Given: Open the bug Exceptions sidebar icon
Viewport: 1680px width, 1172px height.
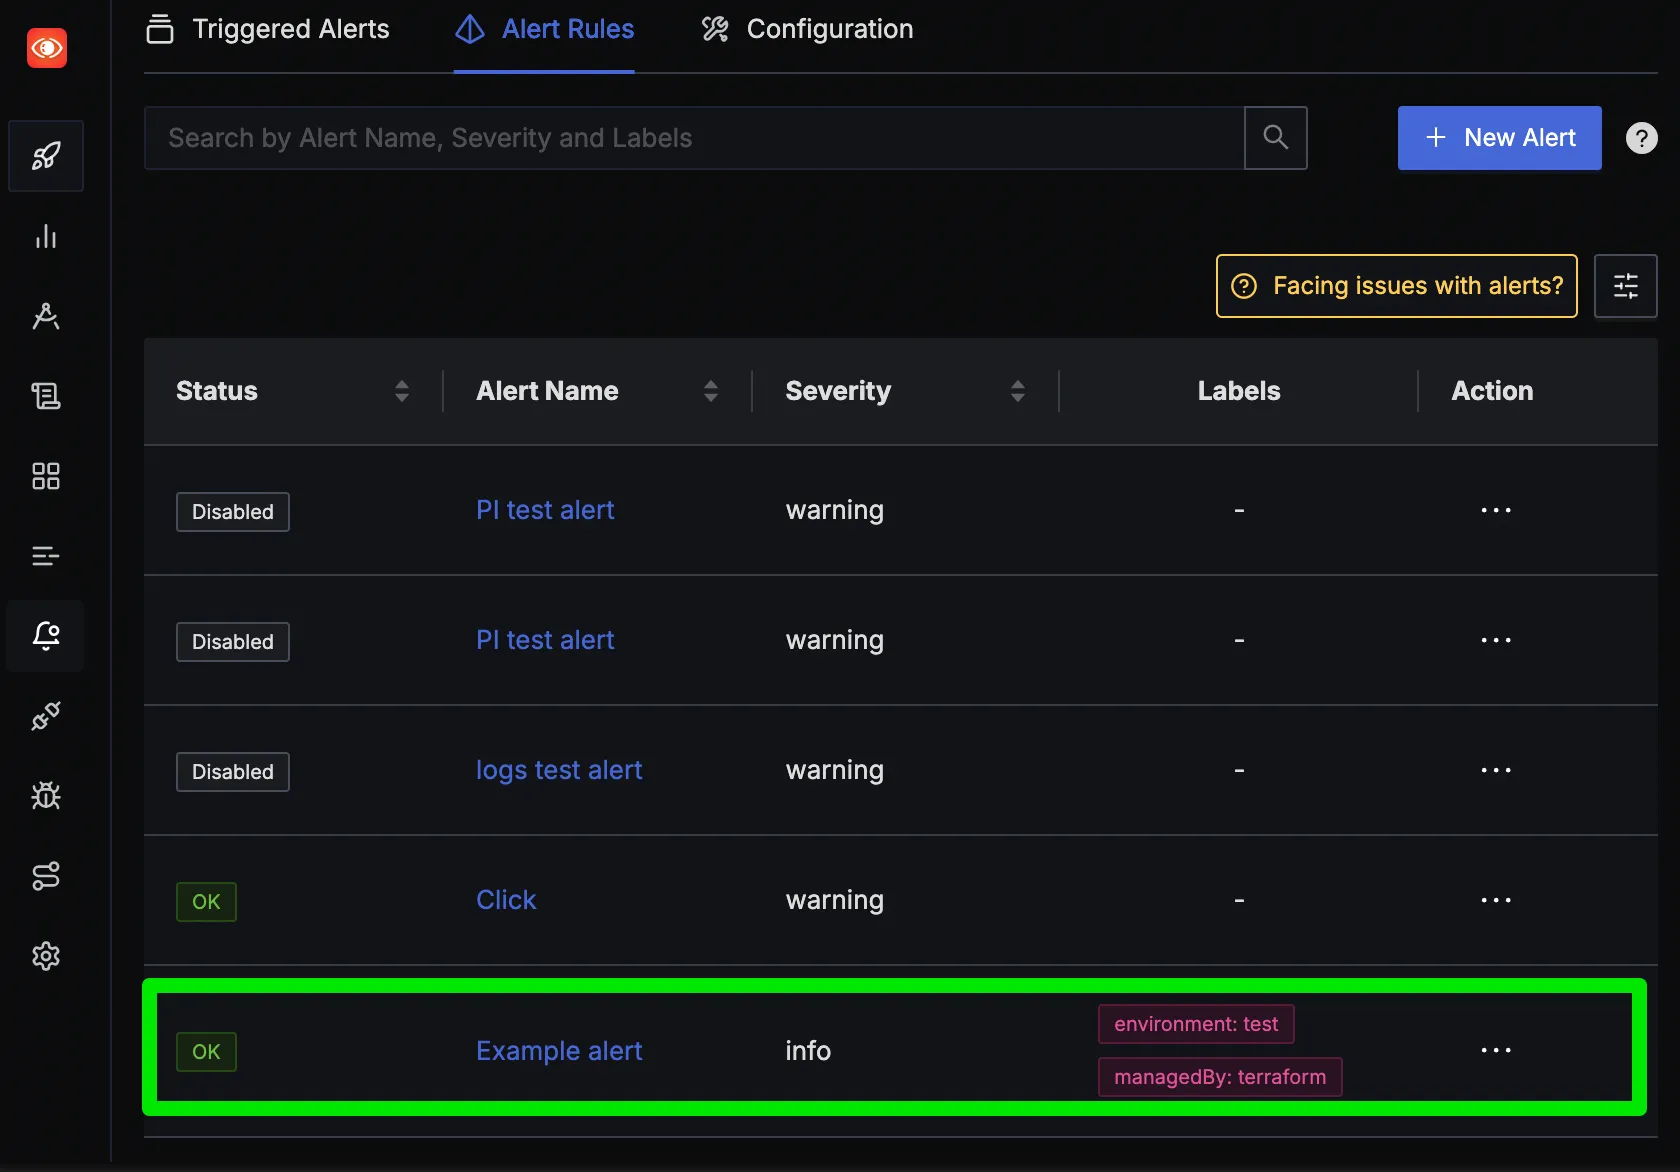Looking at the screenshot, I should pyautogui.click(x=46, y=796).
